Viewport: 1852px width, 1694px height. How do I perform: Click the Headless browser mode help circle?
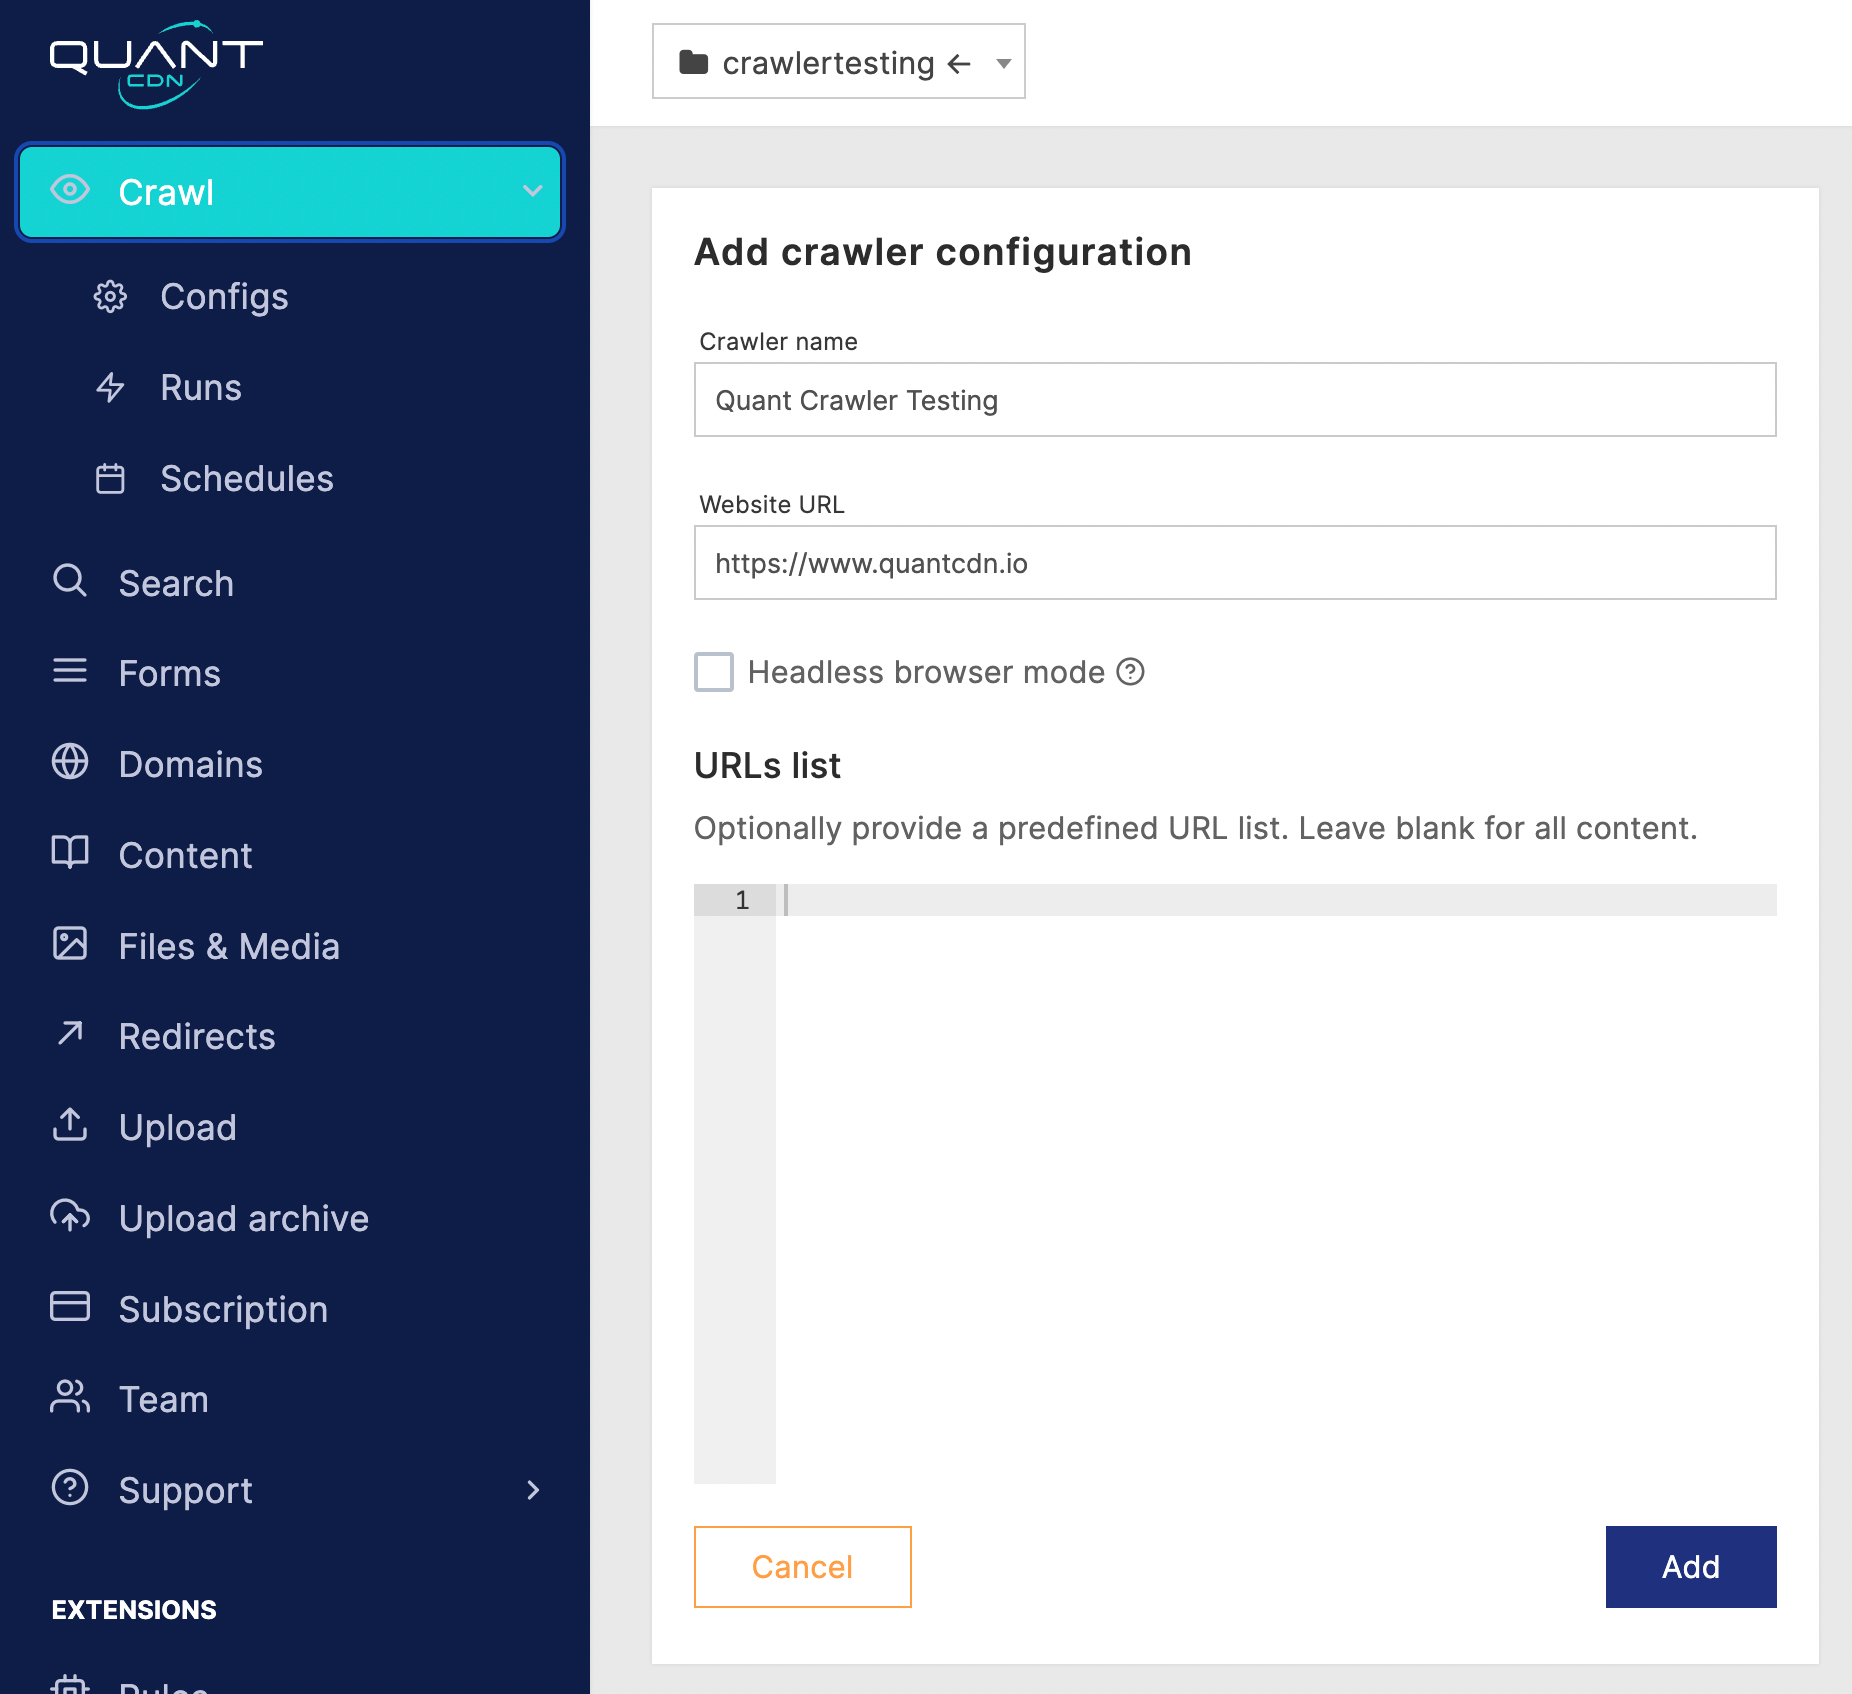coord(1131,673)
